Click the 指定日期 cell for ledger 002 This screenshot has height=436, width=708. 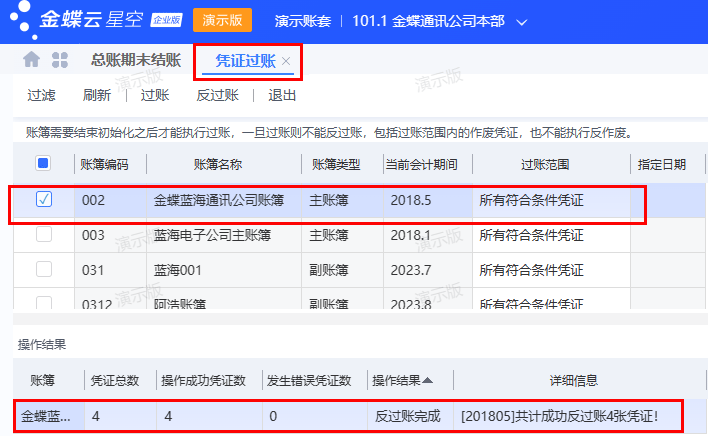click(x=667, y=200)
